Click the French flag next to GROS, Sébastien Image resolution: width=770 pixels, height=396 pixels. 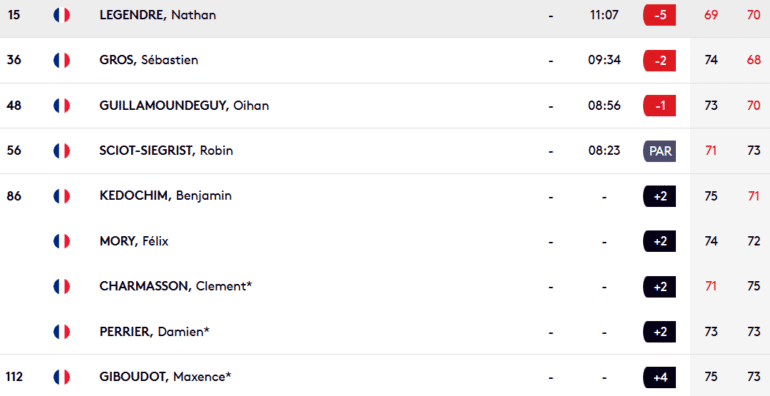(61, 60)
